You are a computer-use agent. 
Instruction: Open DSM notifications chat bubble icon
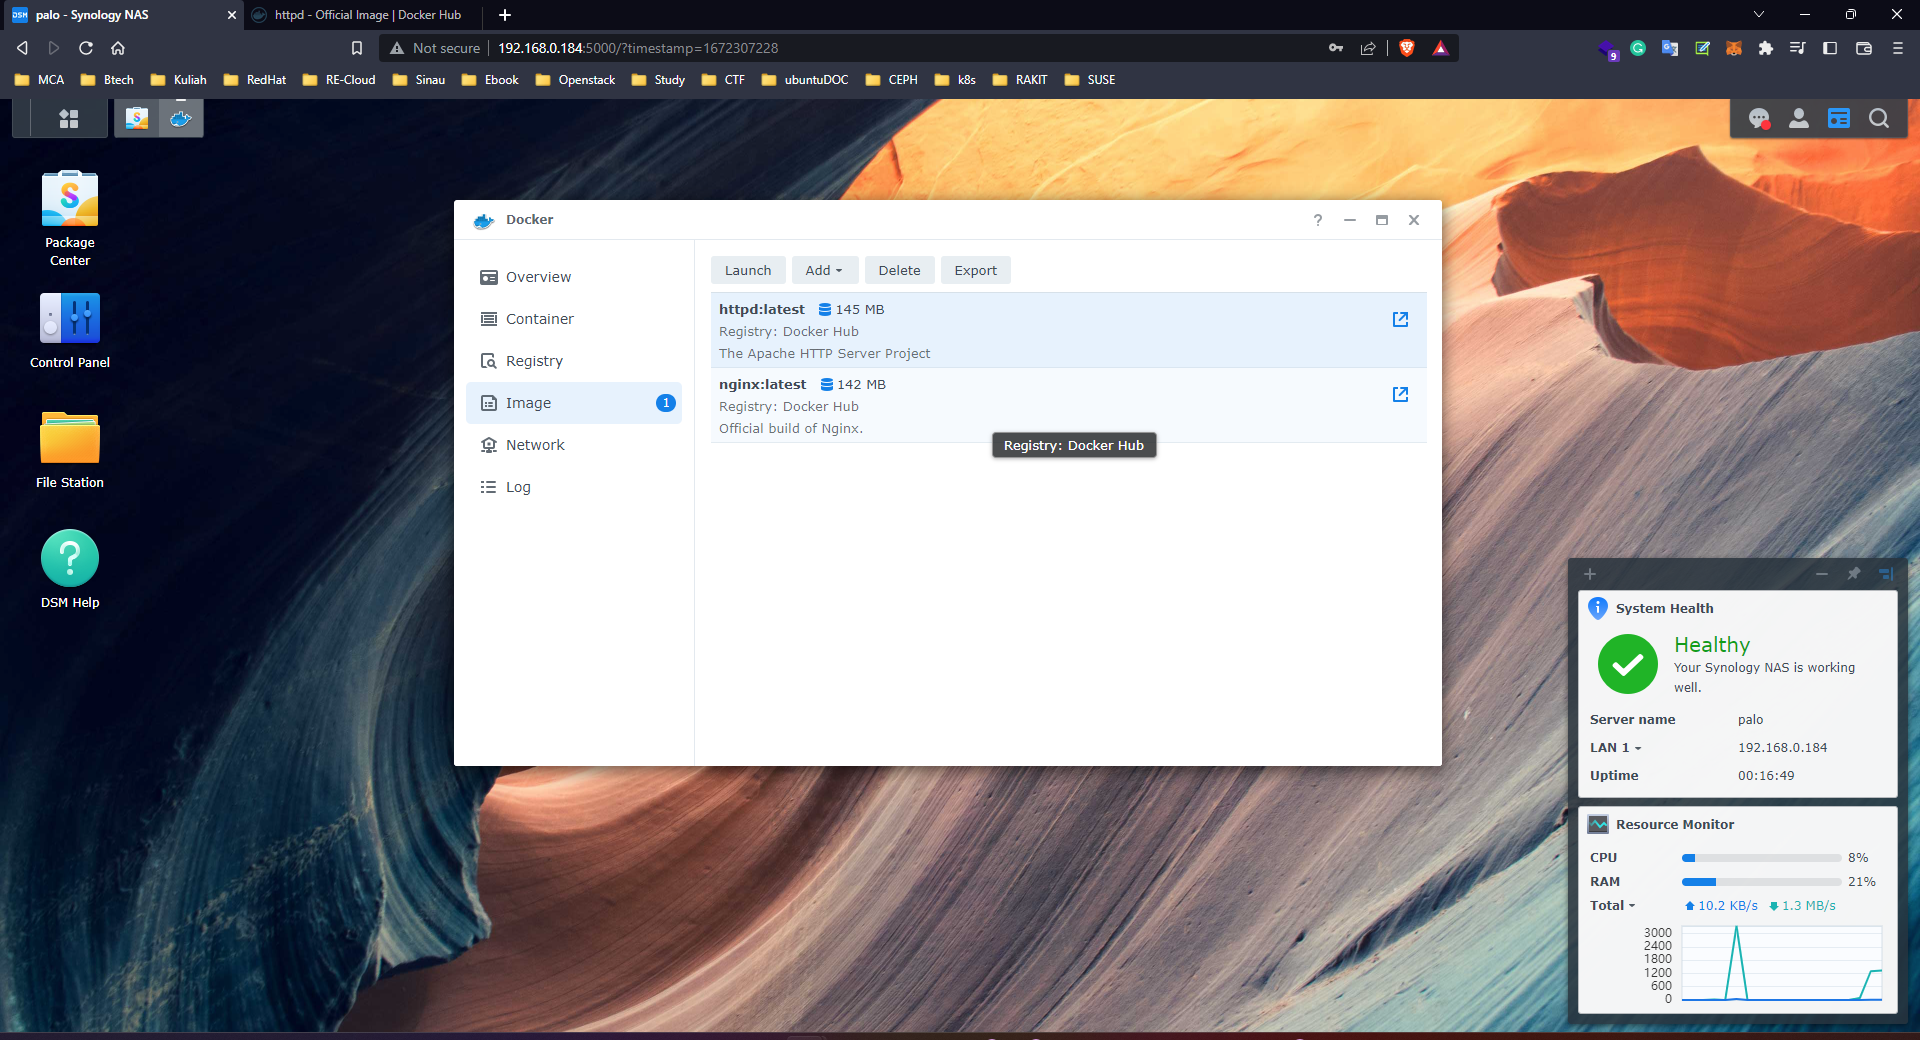click(x=1759, y=119)
